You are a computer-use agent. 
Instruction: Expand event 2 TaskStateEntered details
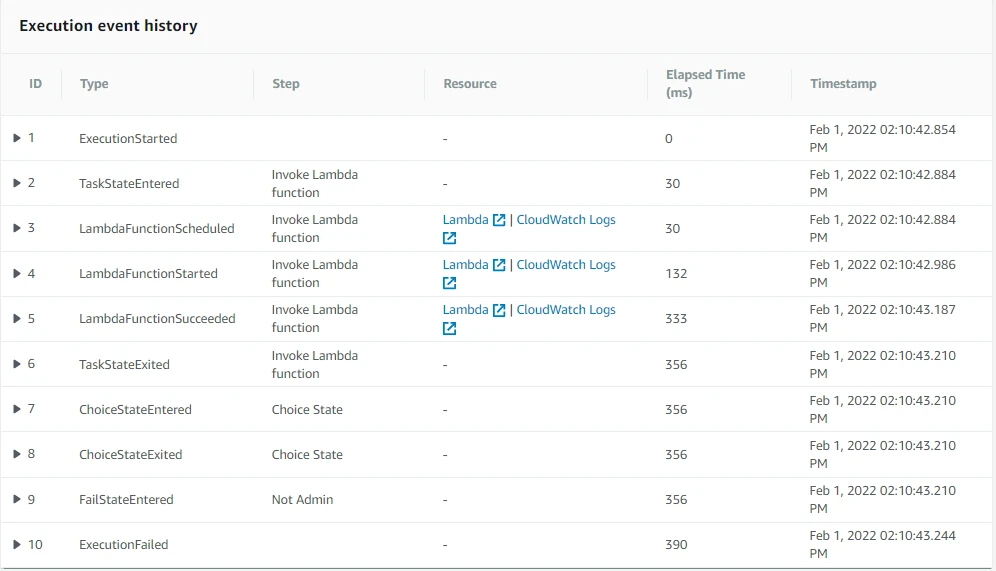click(x=17, y=183)
